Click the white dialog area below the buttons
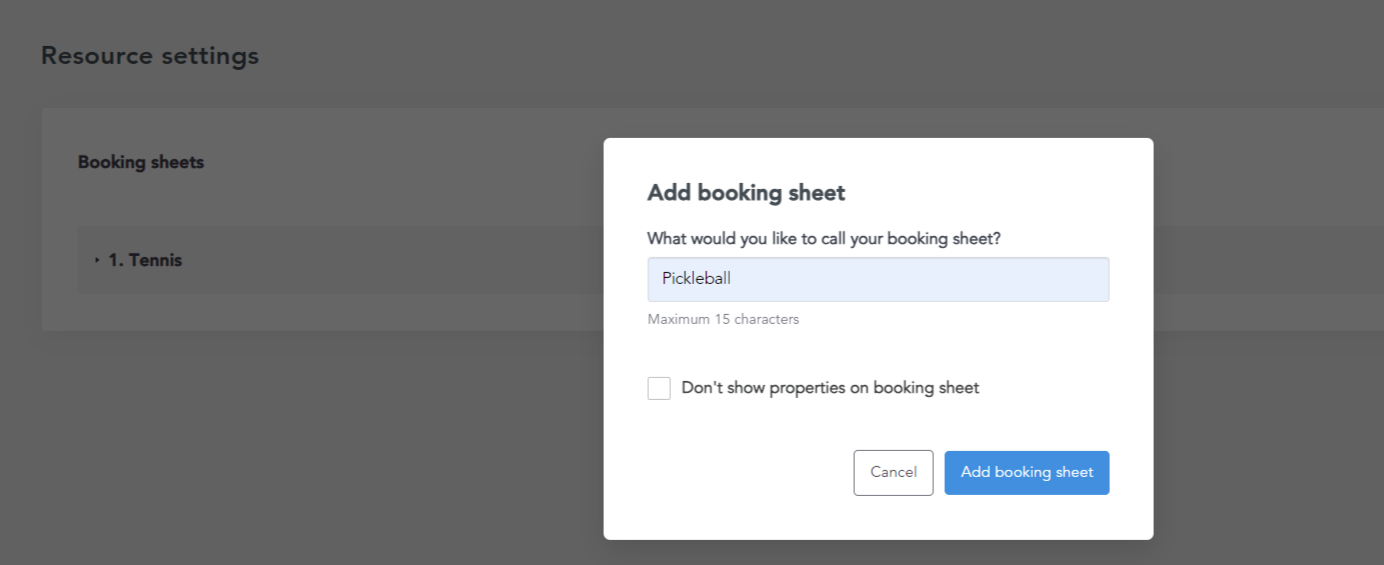The height and width of the screenshot is (565, 1384). point(878,518)
